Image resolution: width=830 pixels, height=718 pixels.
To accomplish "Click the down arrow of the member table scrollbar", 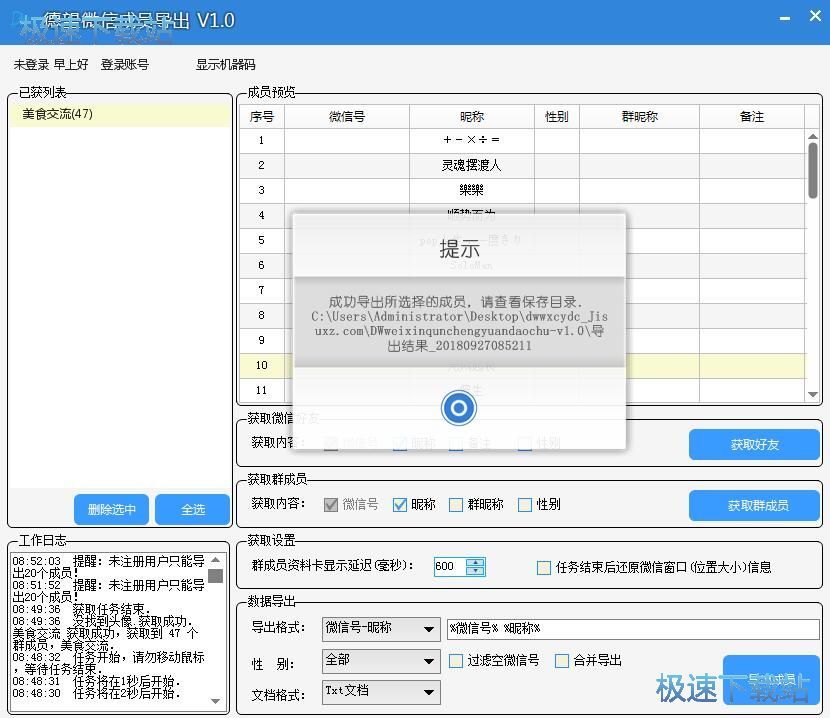I will point(813,394).
